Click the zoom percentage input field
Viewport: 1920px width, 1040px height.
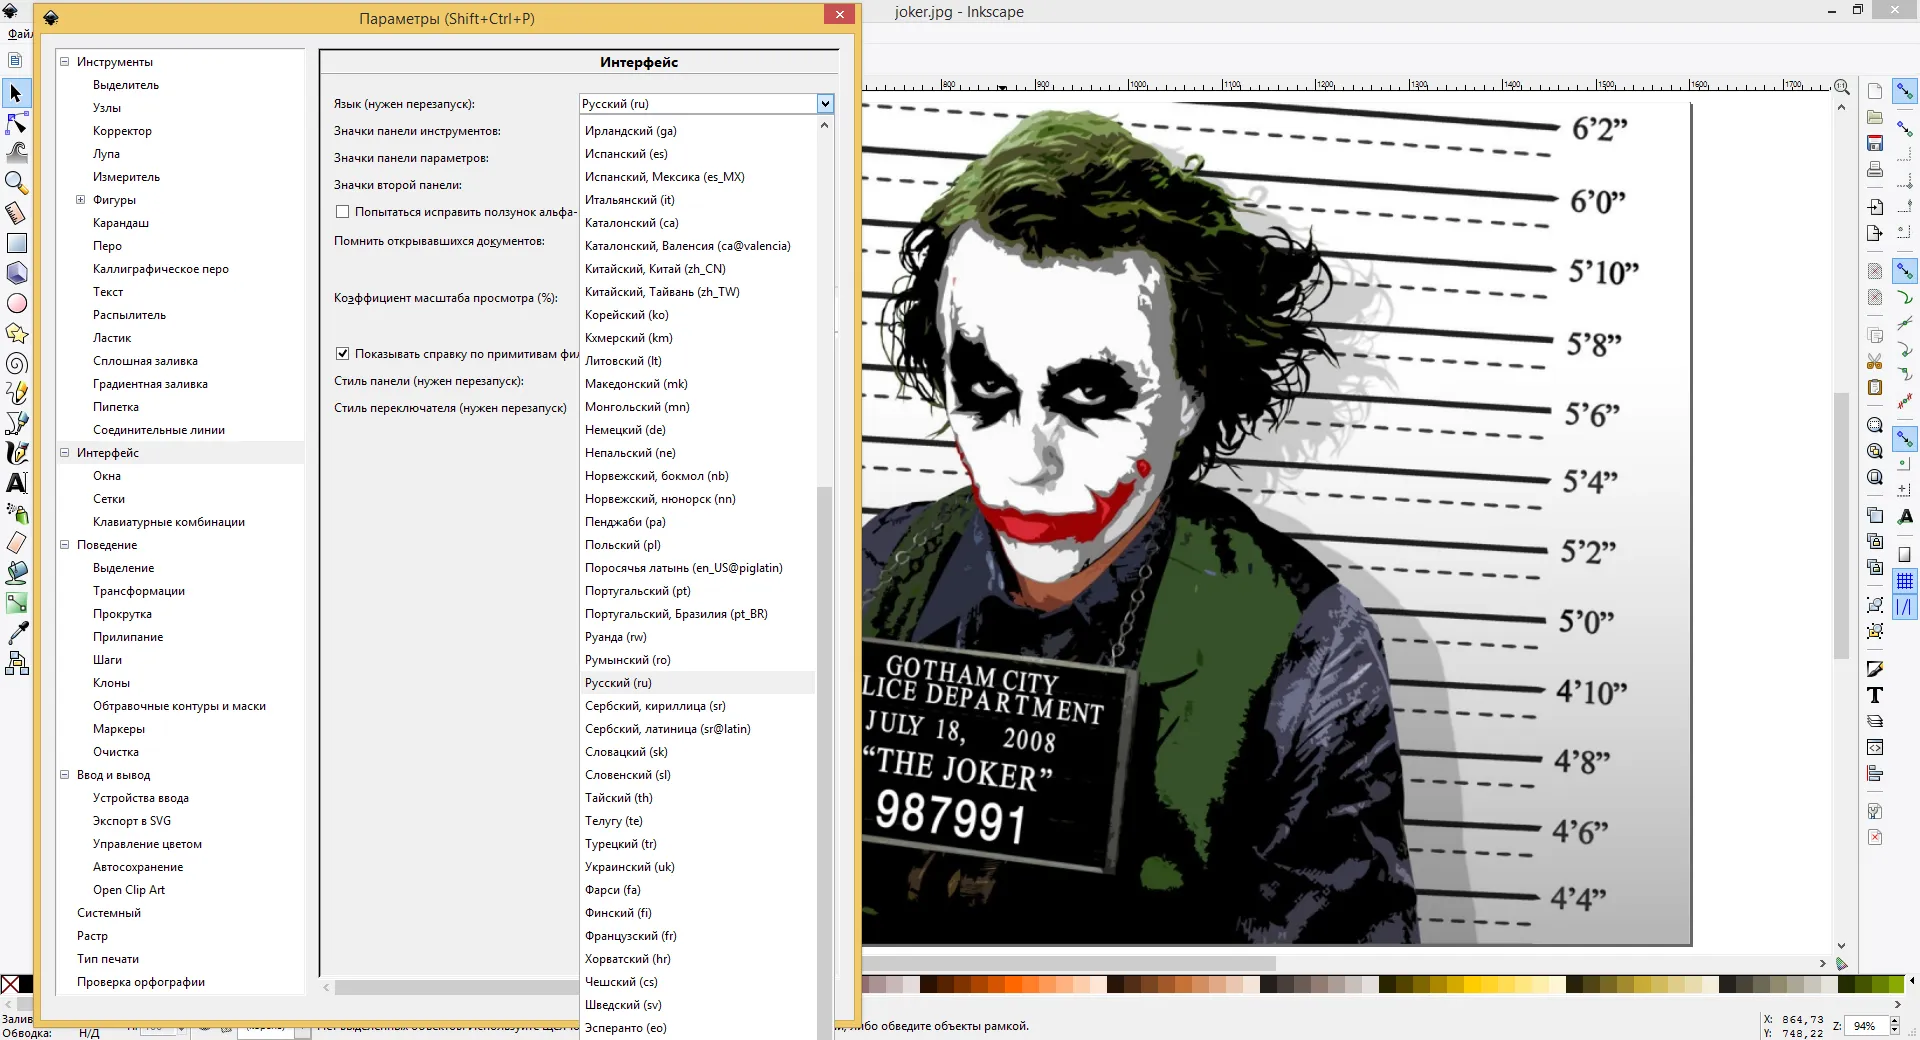(x=1866, y=1026)
